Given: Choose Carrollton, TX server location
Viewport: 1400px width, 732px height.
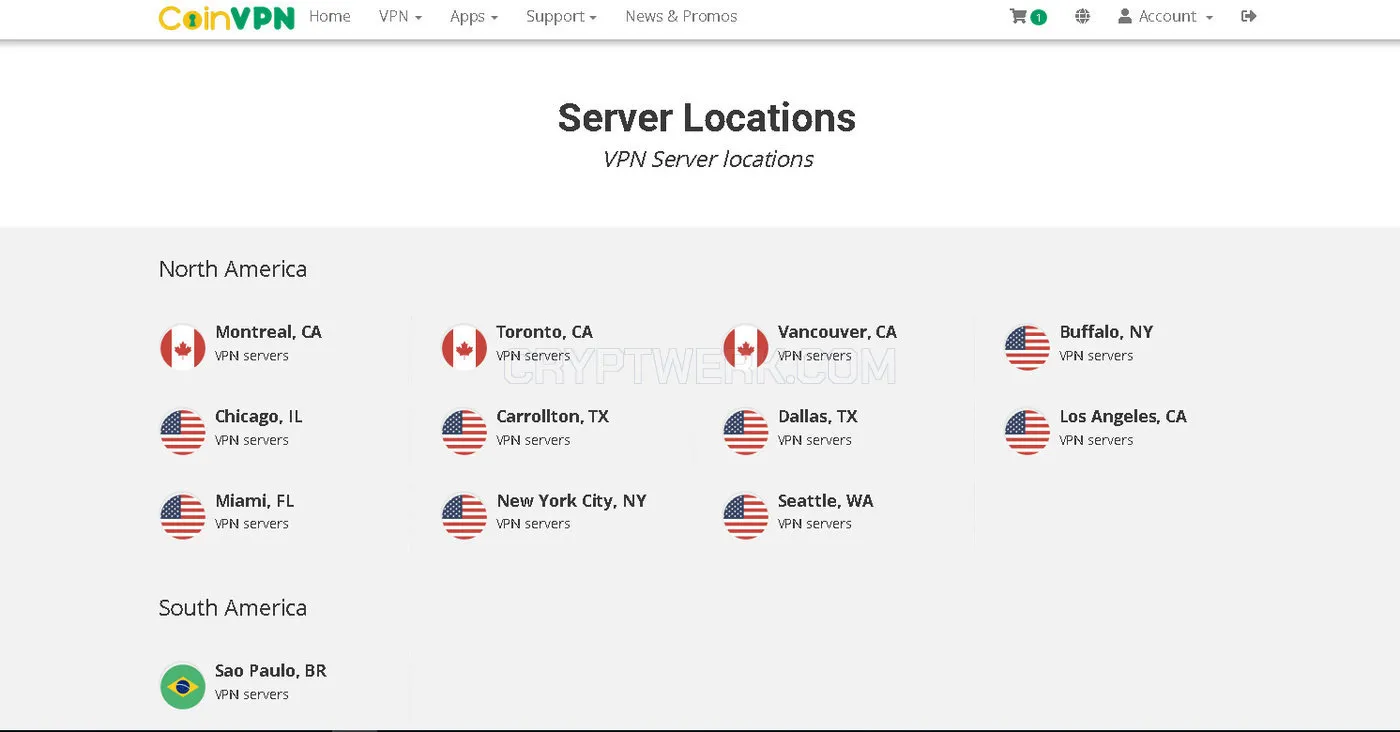Looking at the screenshot, I should click(552, 416).
